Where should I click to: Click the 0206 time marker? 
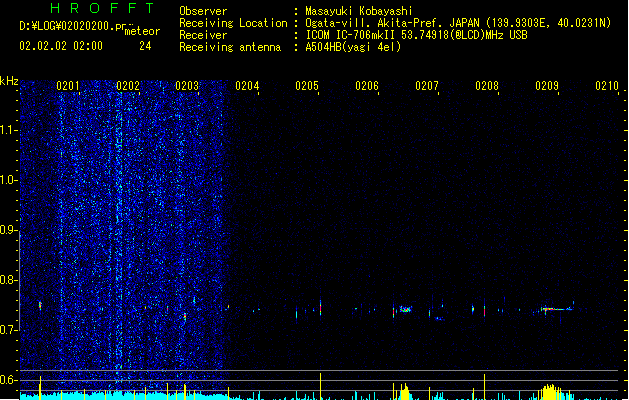[367, 86]
